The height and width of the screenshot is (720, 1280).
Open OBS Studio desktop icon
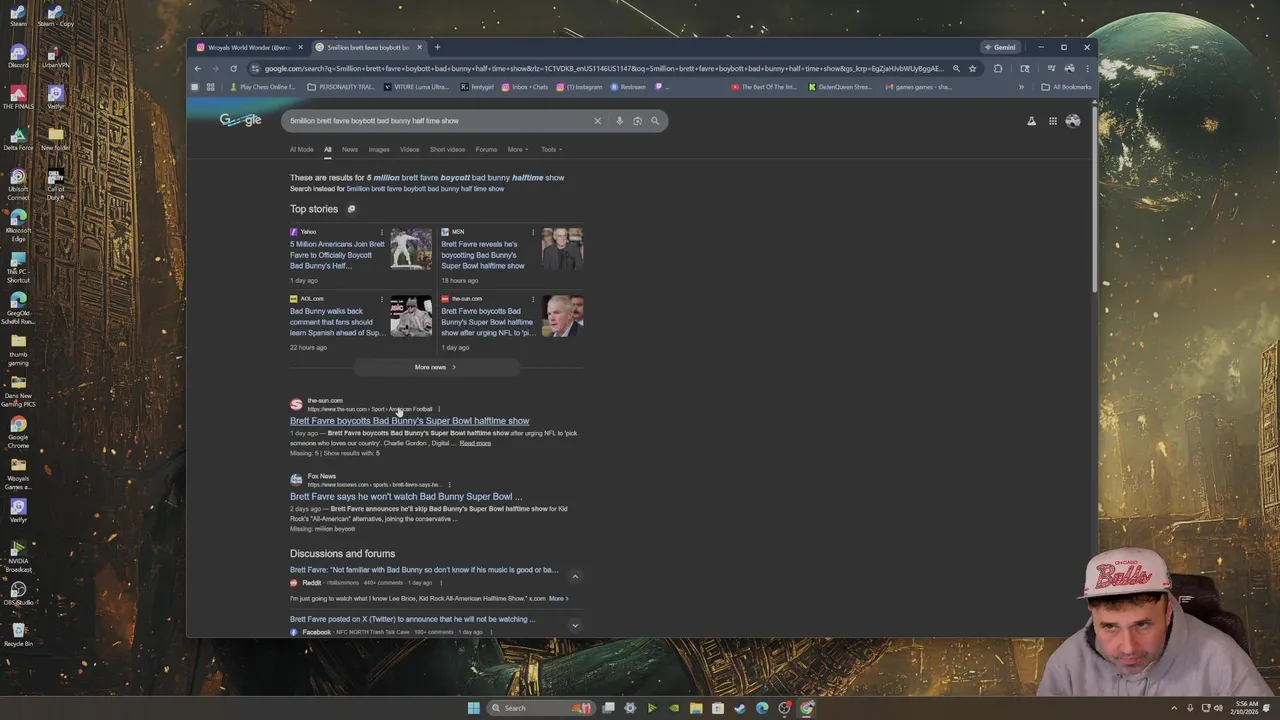(x=18, y=594)
